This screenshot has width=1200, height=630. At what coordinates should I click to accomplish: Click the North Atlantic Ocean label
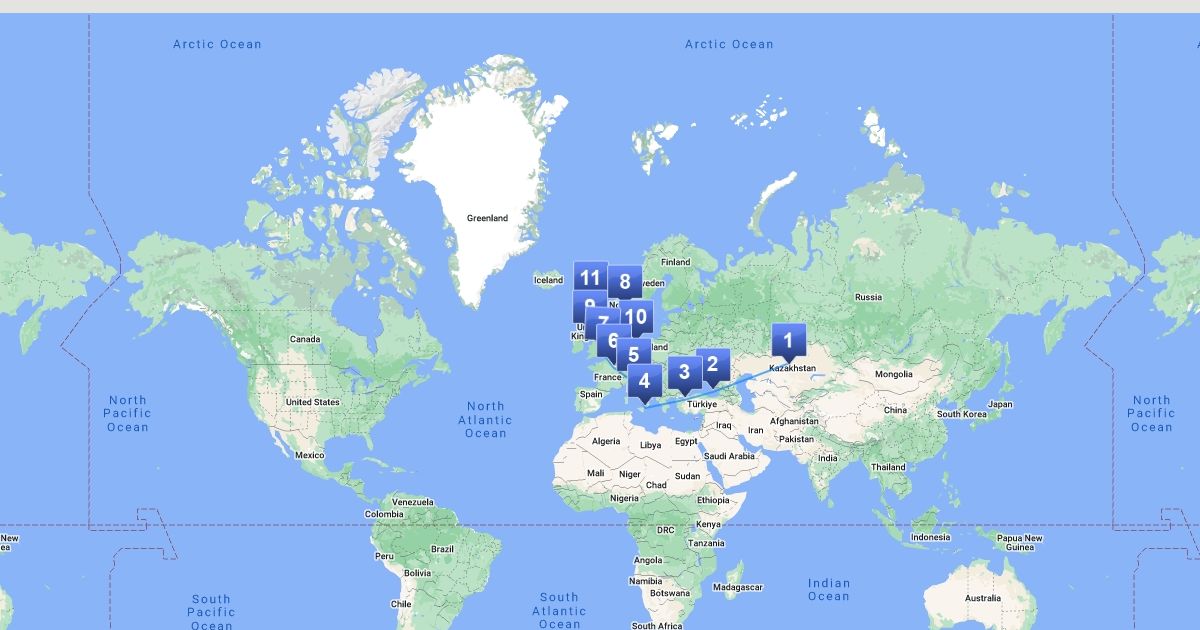pyautogui.click(x=486, y=420)
